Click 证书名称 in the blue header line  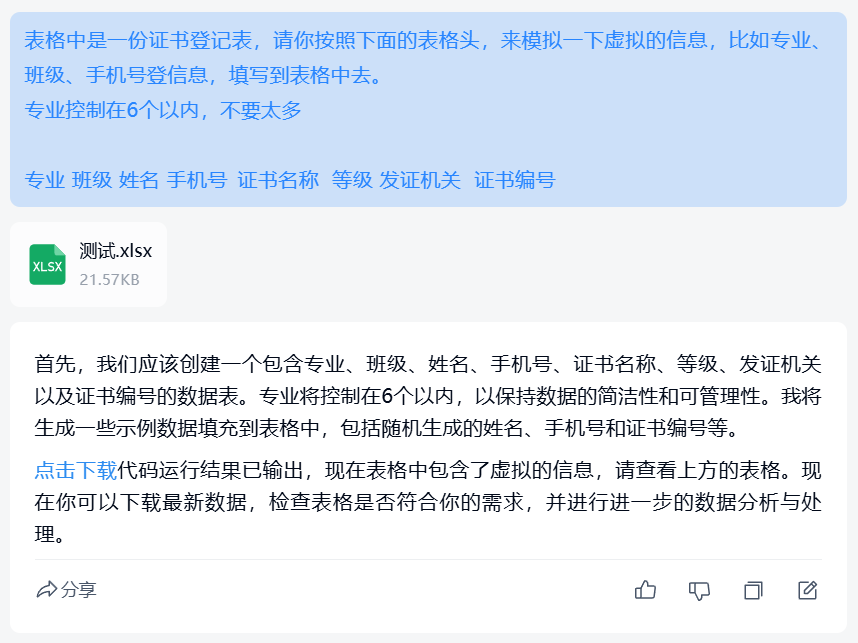coord(278,180)
